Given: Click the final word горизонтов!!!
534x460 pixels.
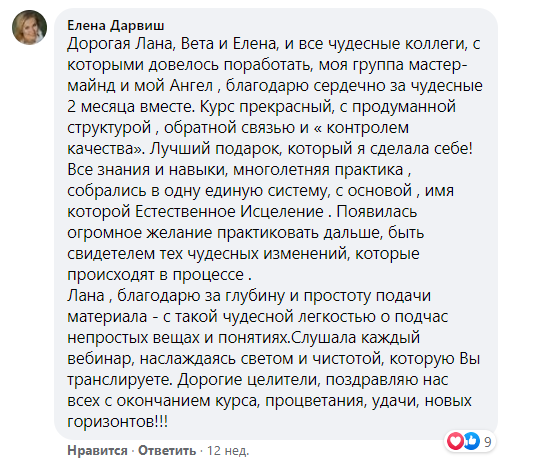Looking at the screenshot, I should (117, 422).
